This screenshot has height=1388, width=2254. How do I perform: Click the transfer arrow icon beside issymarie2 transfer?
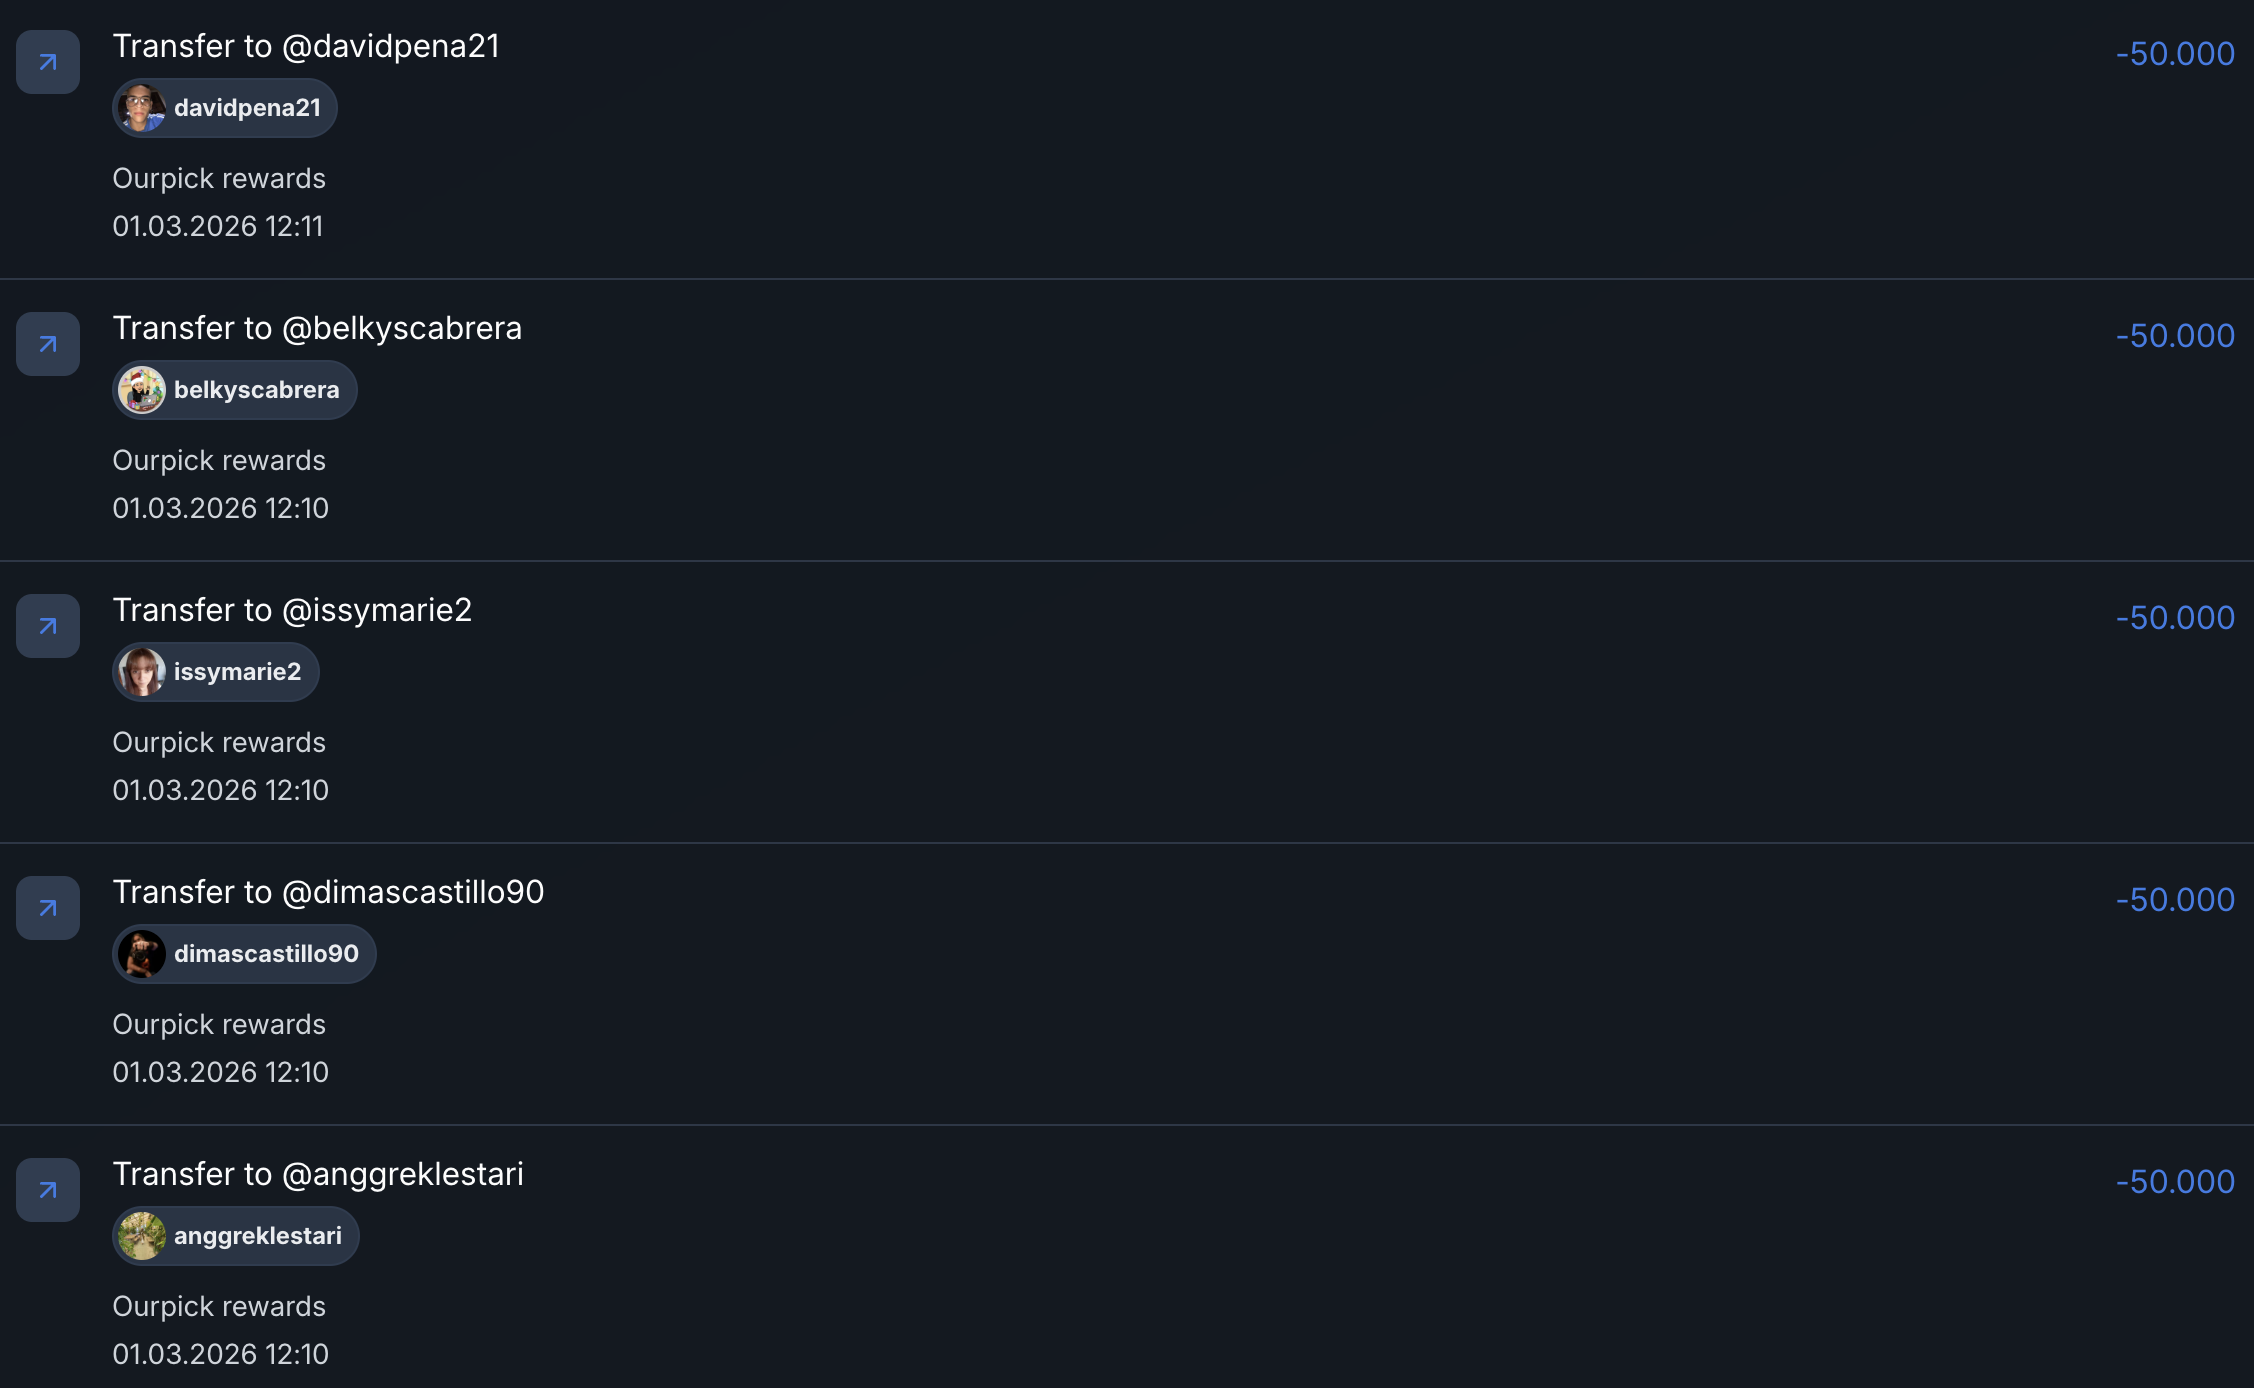[48, 626]
